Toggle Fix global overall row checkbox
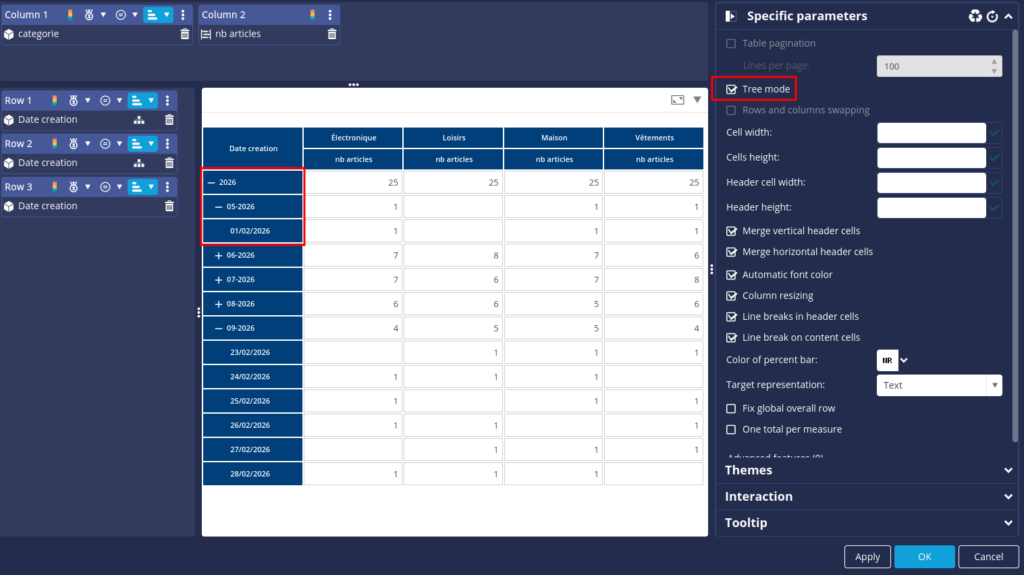Viewport: 1024px width, 575px height. pos(731,408)
